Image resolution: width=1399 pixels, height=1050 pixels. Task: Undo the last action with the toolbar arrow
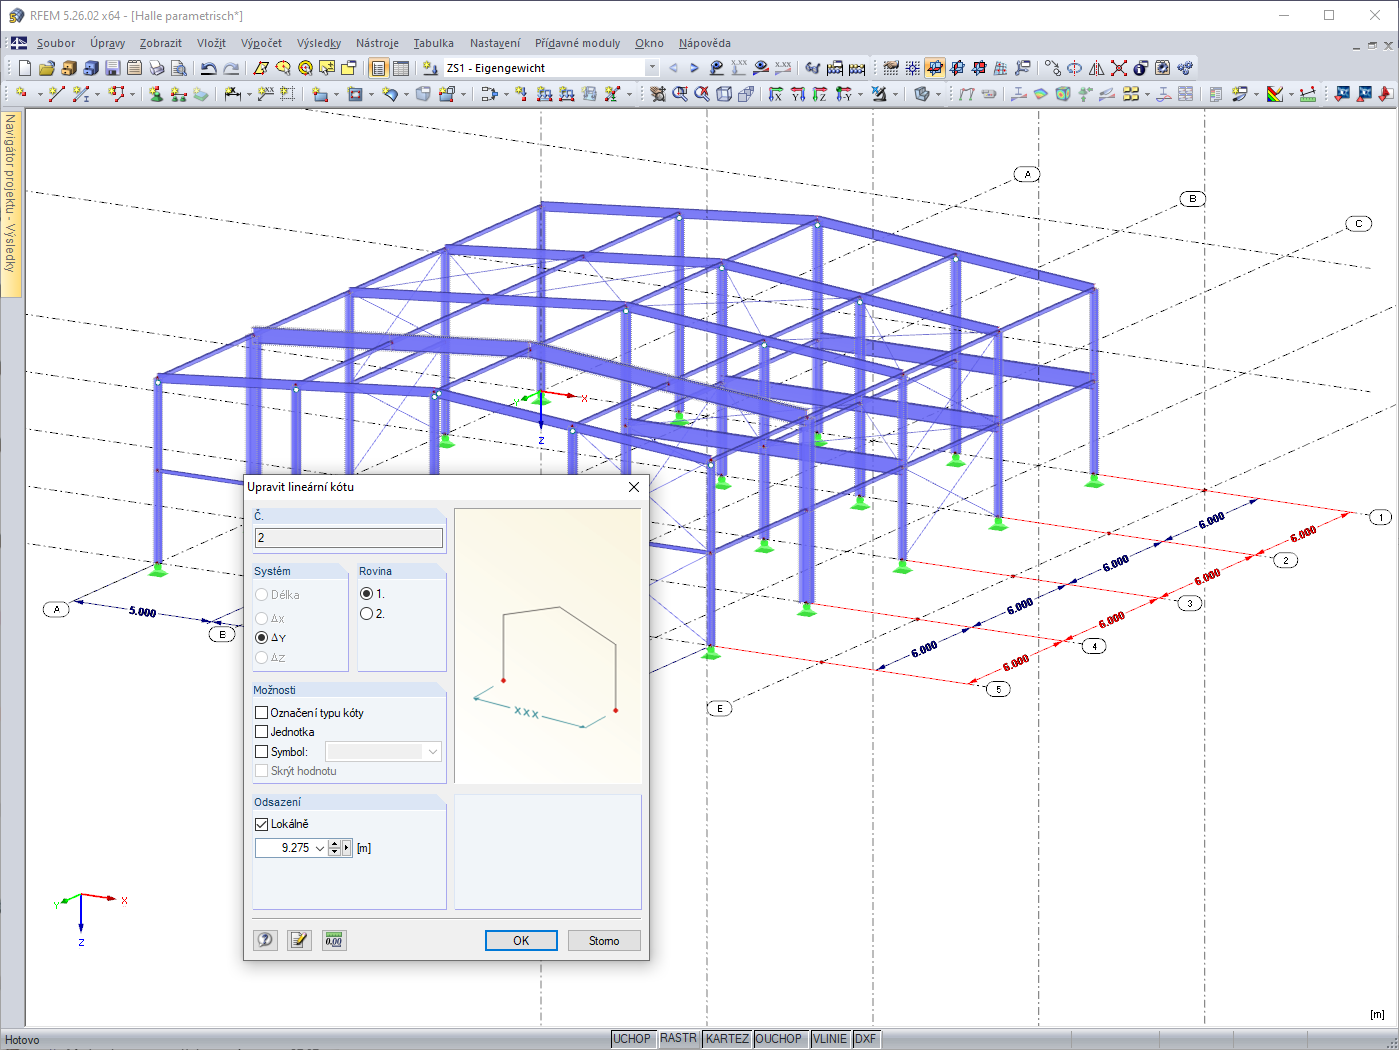tap(208, 68)
